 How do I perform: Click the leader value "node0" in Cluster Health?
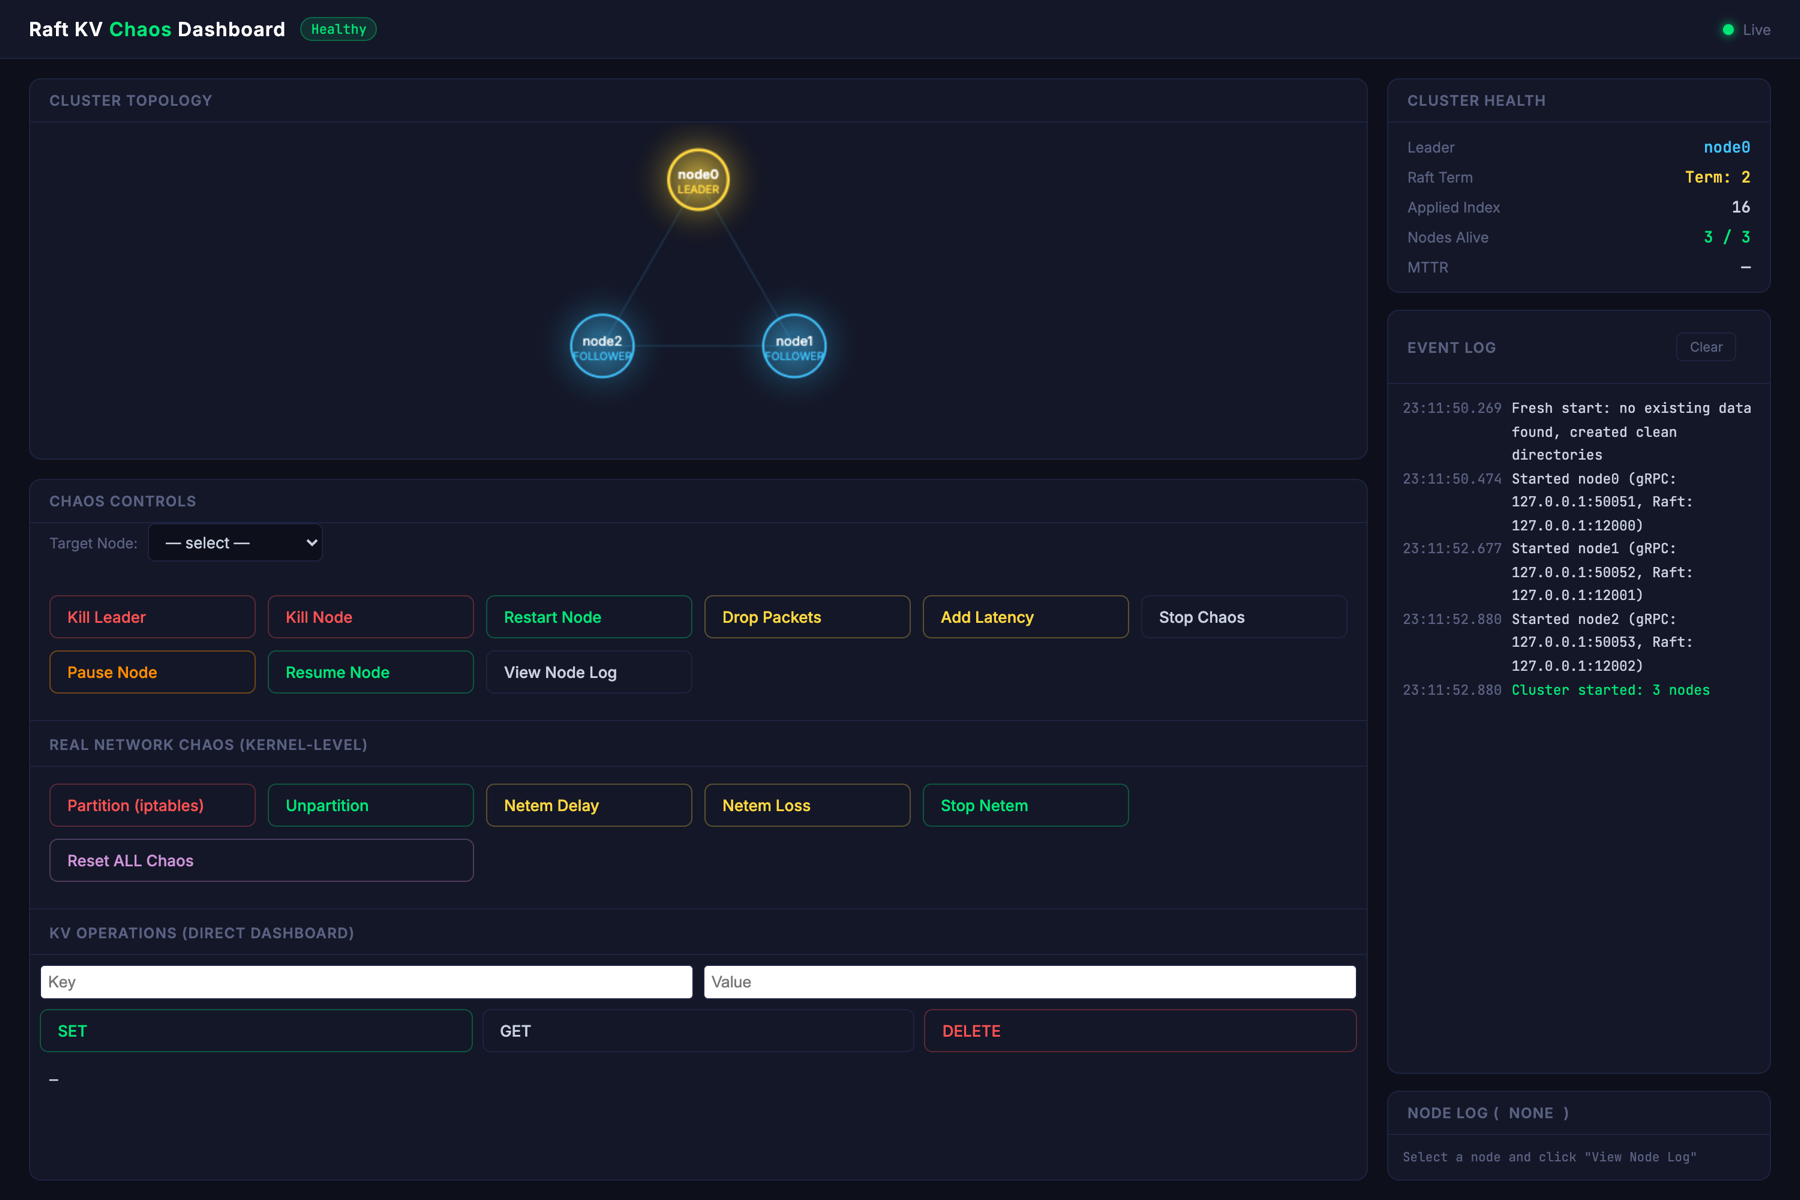(1727, 147)
